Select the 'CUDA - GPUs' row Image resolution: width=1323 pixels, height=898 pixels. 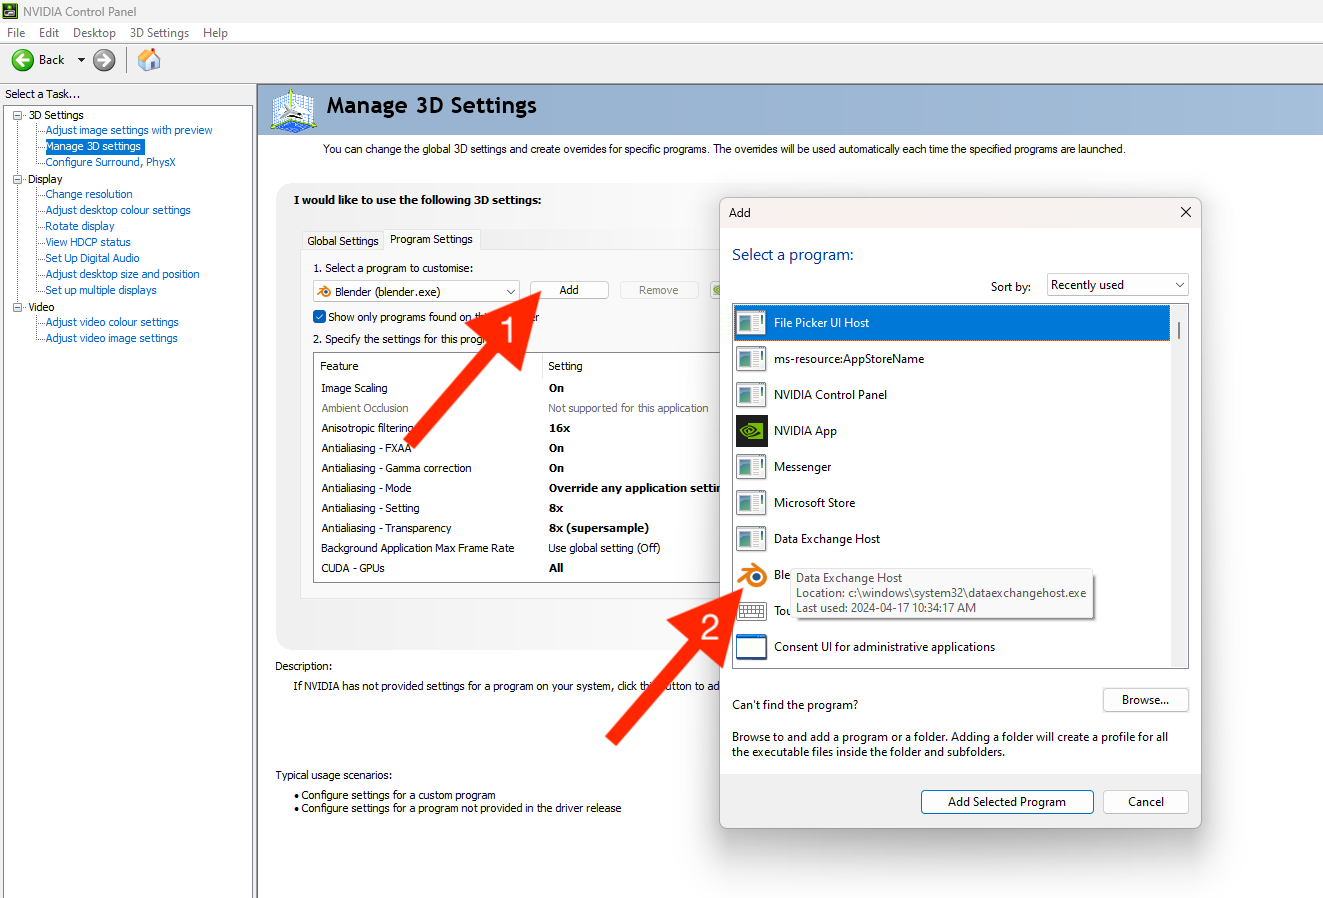(x=517, y=568)
